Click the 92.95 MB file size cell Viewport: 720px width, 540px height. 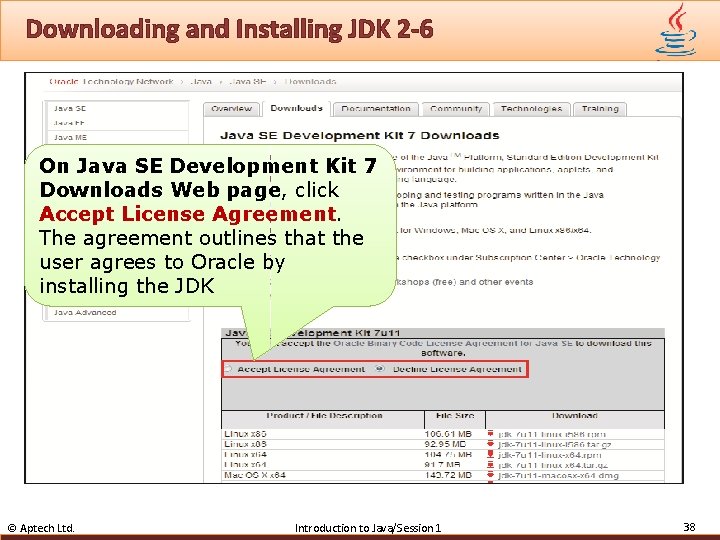coord(445,444)
